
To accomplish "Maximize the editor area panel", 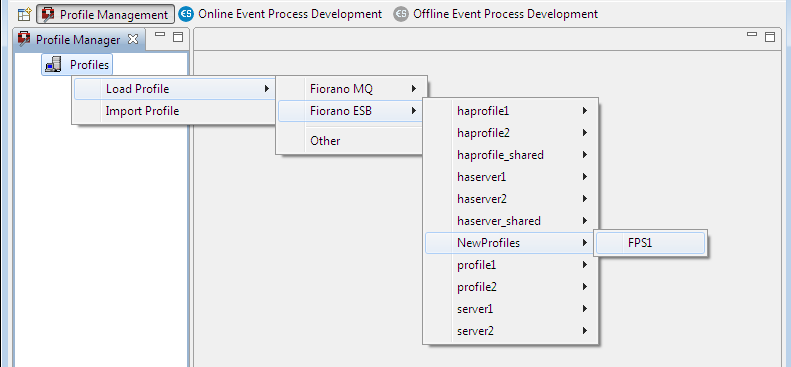I will tap(770, 37).
